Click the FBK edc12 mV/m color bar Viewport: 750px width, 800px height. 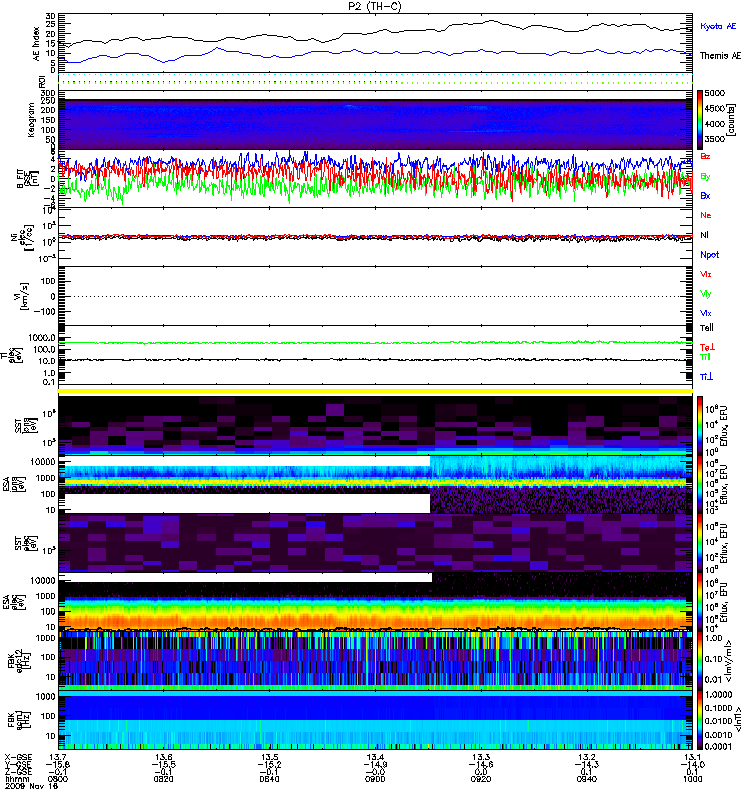(x=700, y=660)
